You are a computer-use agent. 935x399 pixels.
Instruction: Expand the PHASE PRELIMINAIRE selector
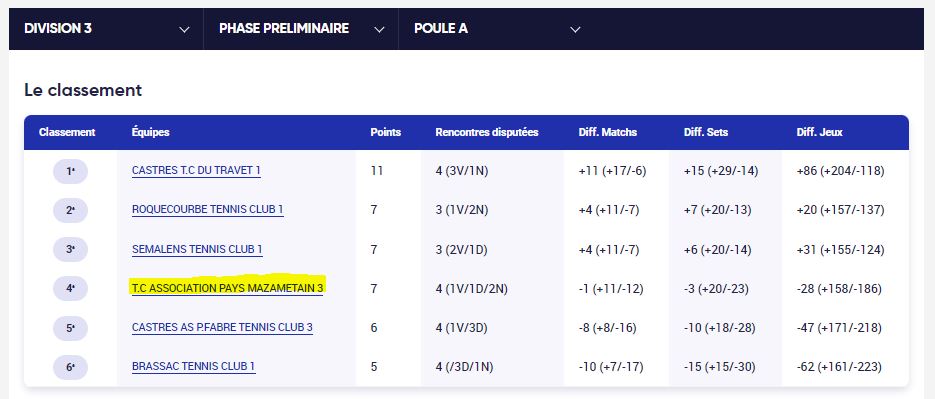[301, 29]
